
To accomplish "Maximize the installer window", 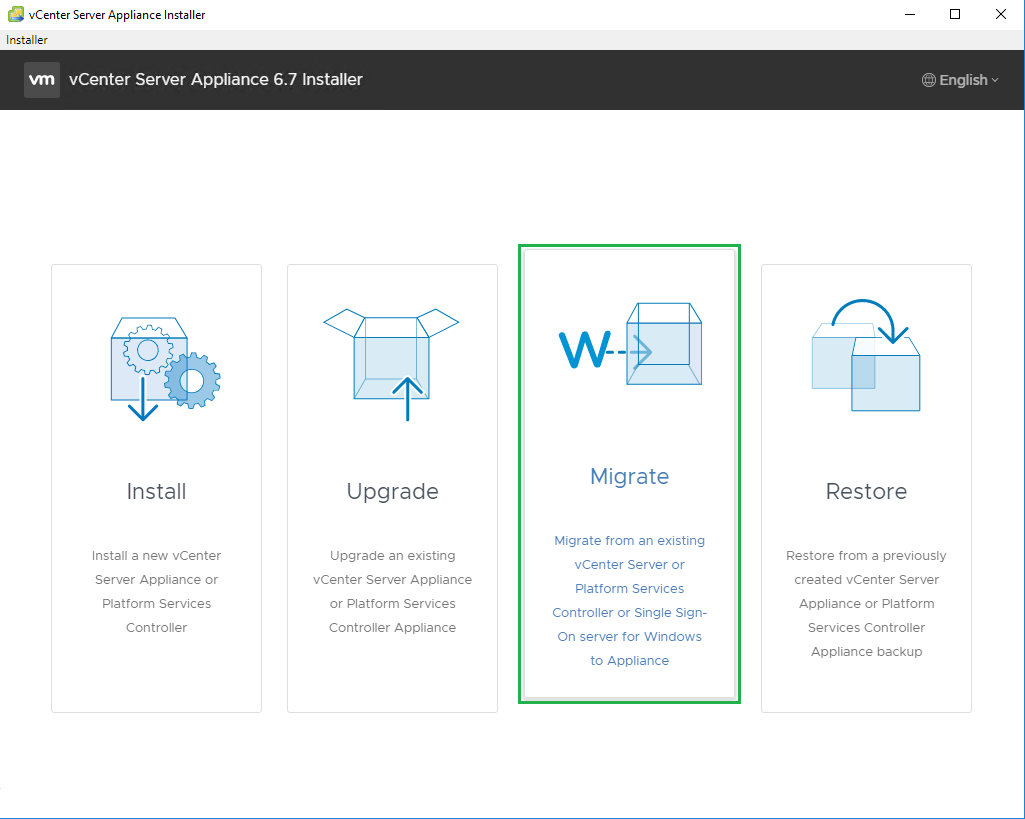I will tap(955, 14).
